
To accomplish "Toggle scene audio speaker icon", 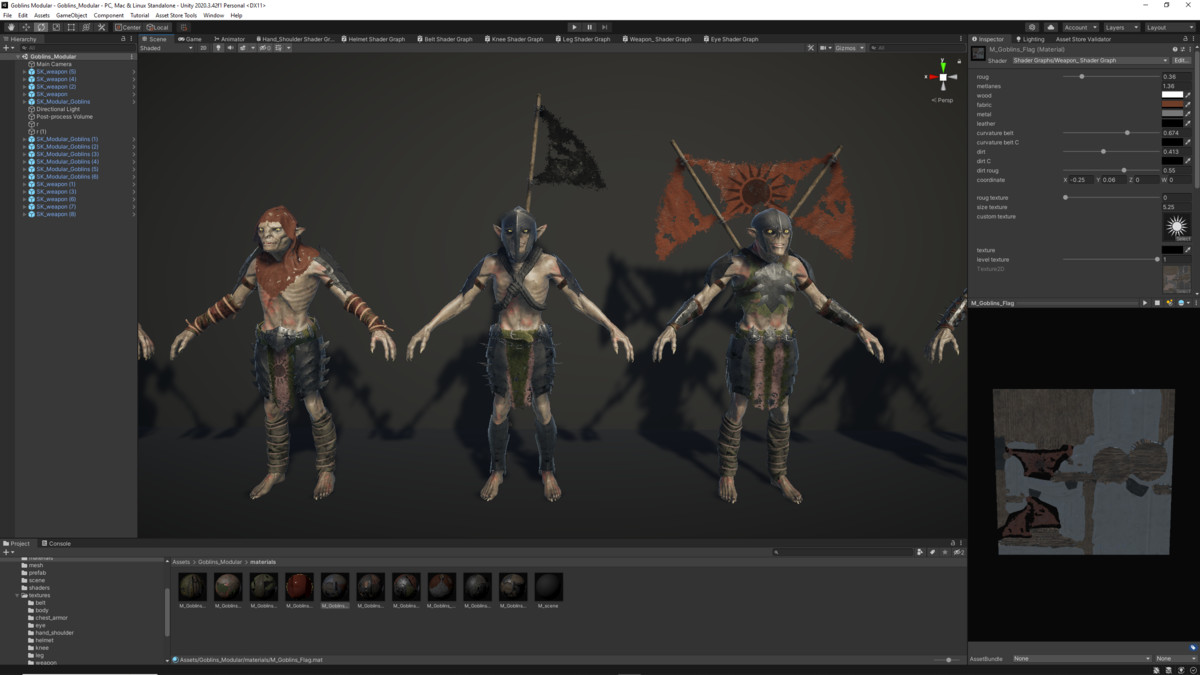I will pyautogui.click(x=230, y=48).
